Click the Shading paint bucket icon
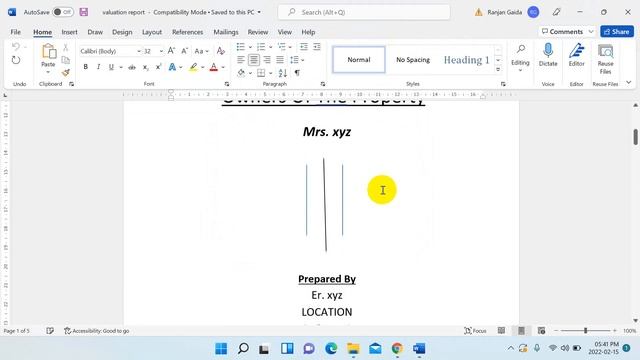 241,73
